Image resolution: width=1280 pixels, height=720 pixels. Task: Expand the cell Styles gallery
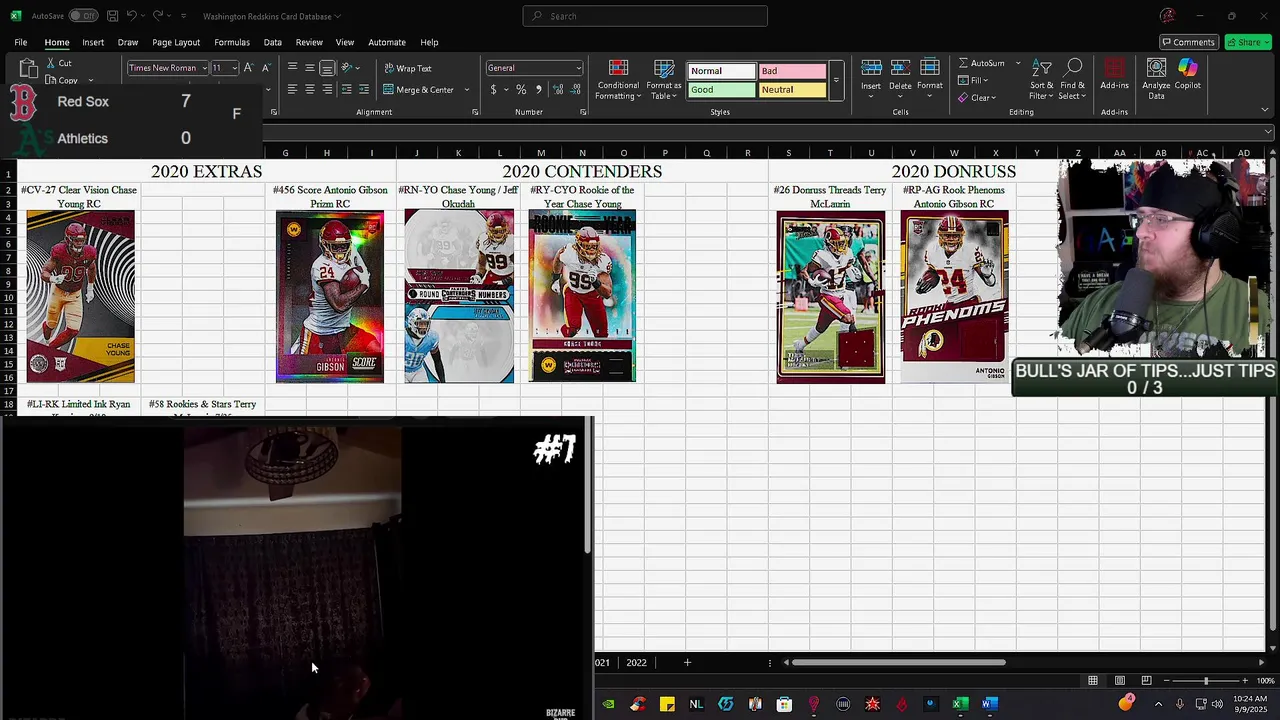pyautogui.click(x=836, y=80)
